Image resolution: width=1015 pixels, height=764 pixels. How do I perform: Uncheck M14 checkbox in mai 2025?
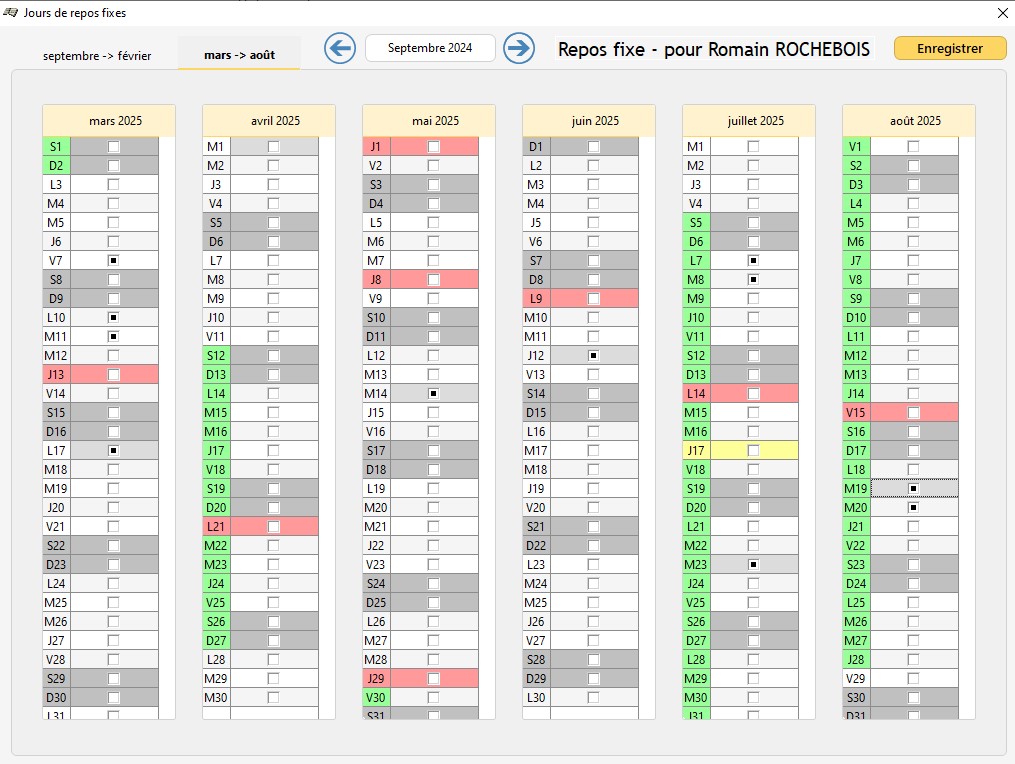pos(434,393)
